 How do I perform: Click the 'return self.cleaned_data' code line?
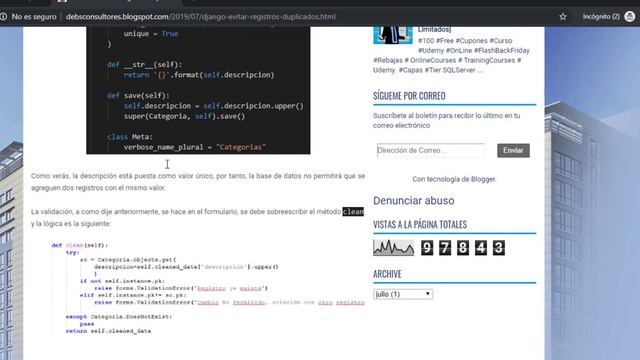[108, 331]
